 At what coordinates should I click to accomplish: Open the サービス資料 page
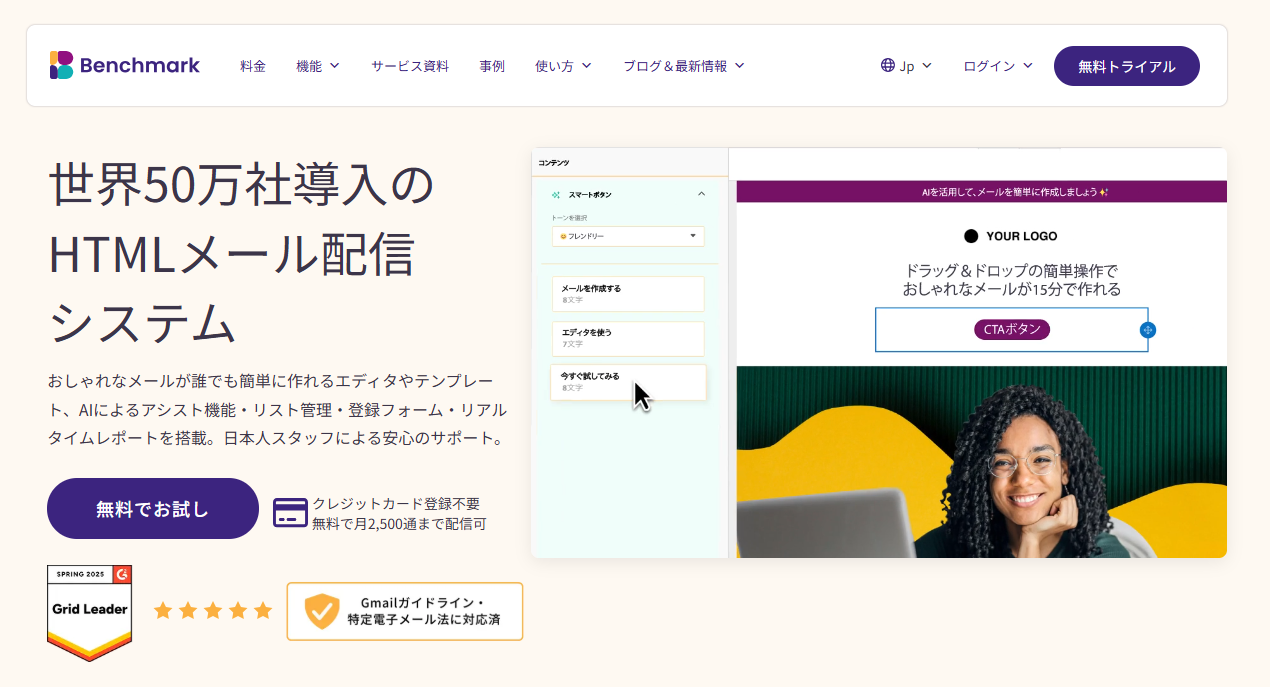tap(410, 66)
